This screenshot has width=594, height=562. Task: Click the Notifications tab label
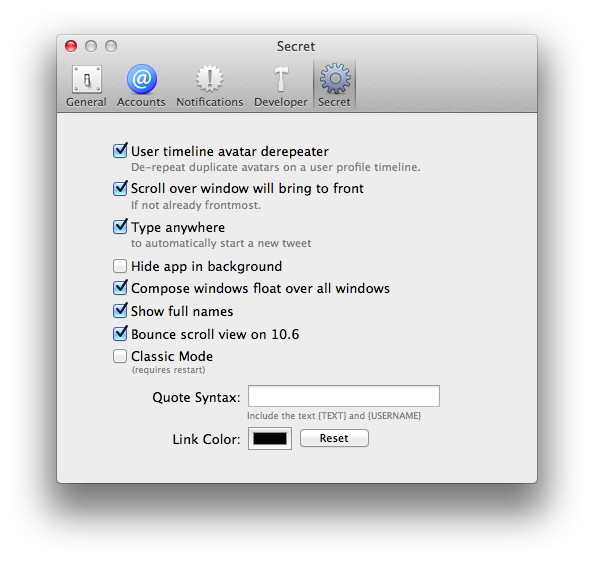209,102
